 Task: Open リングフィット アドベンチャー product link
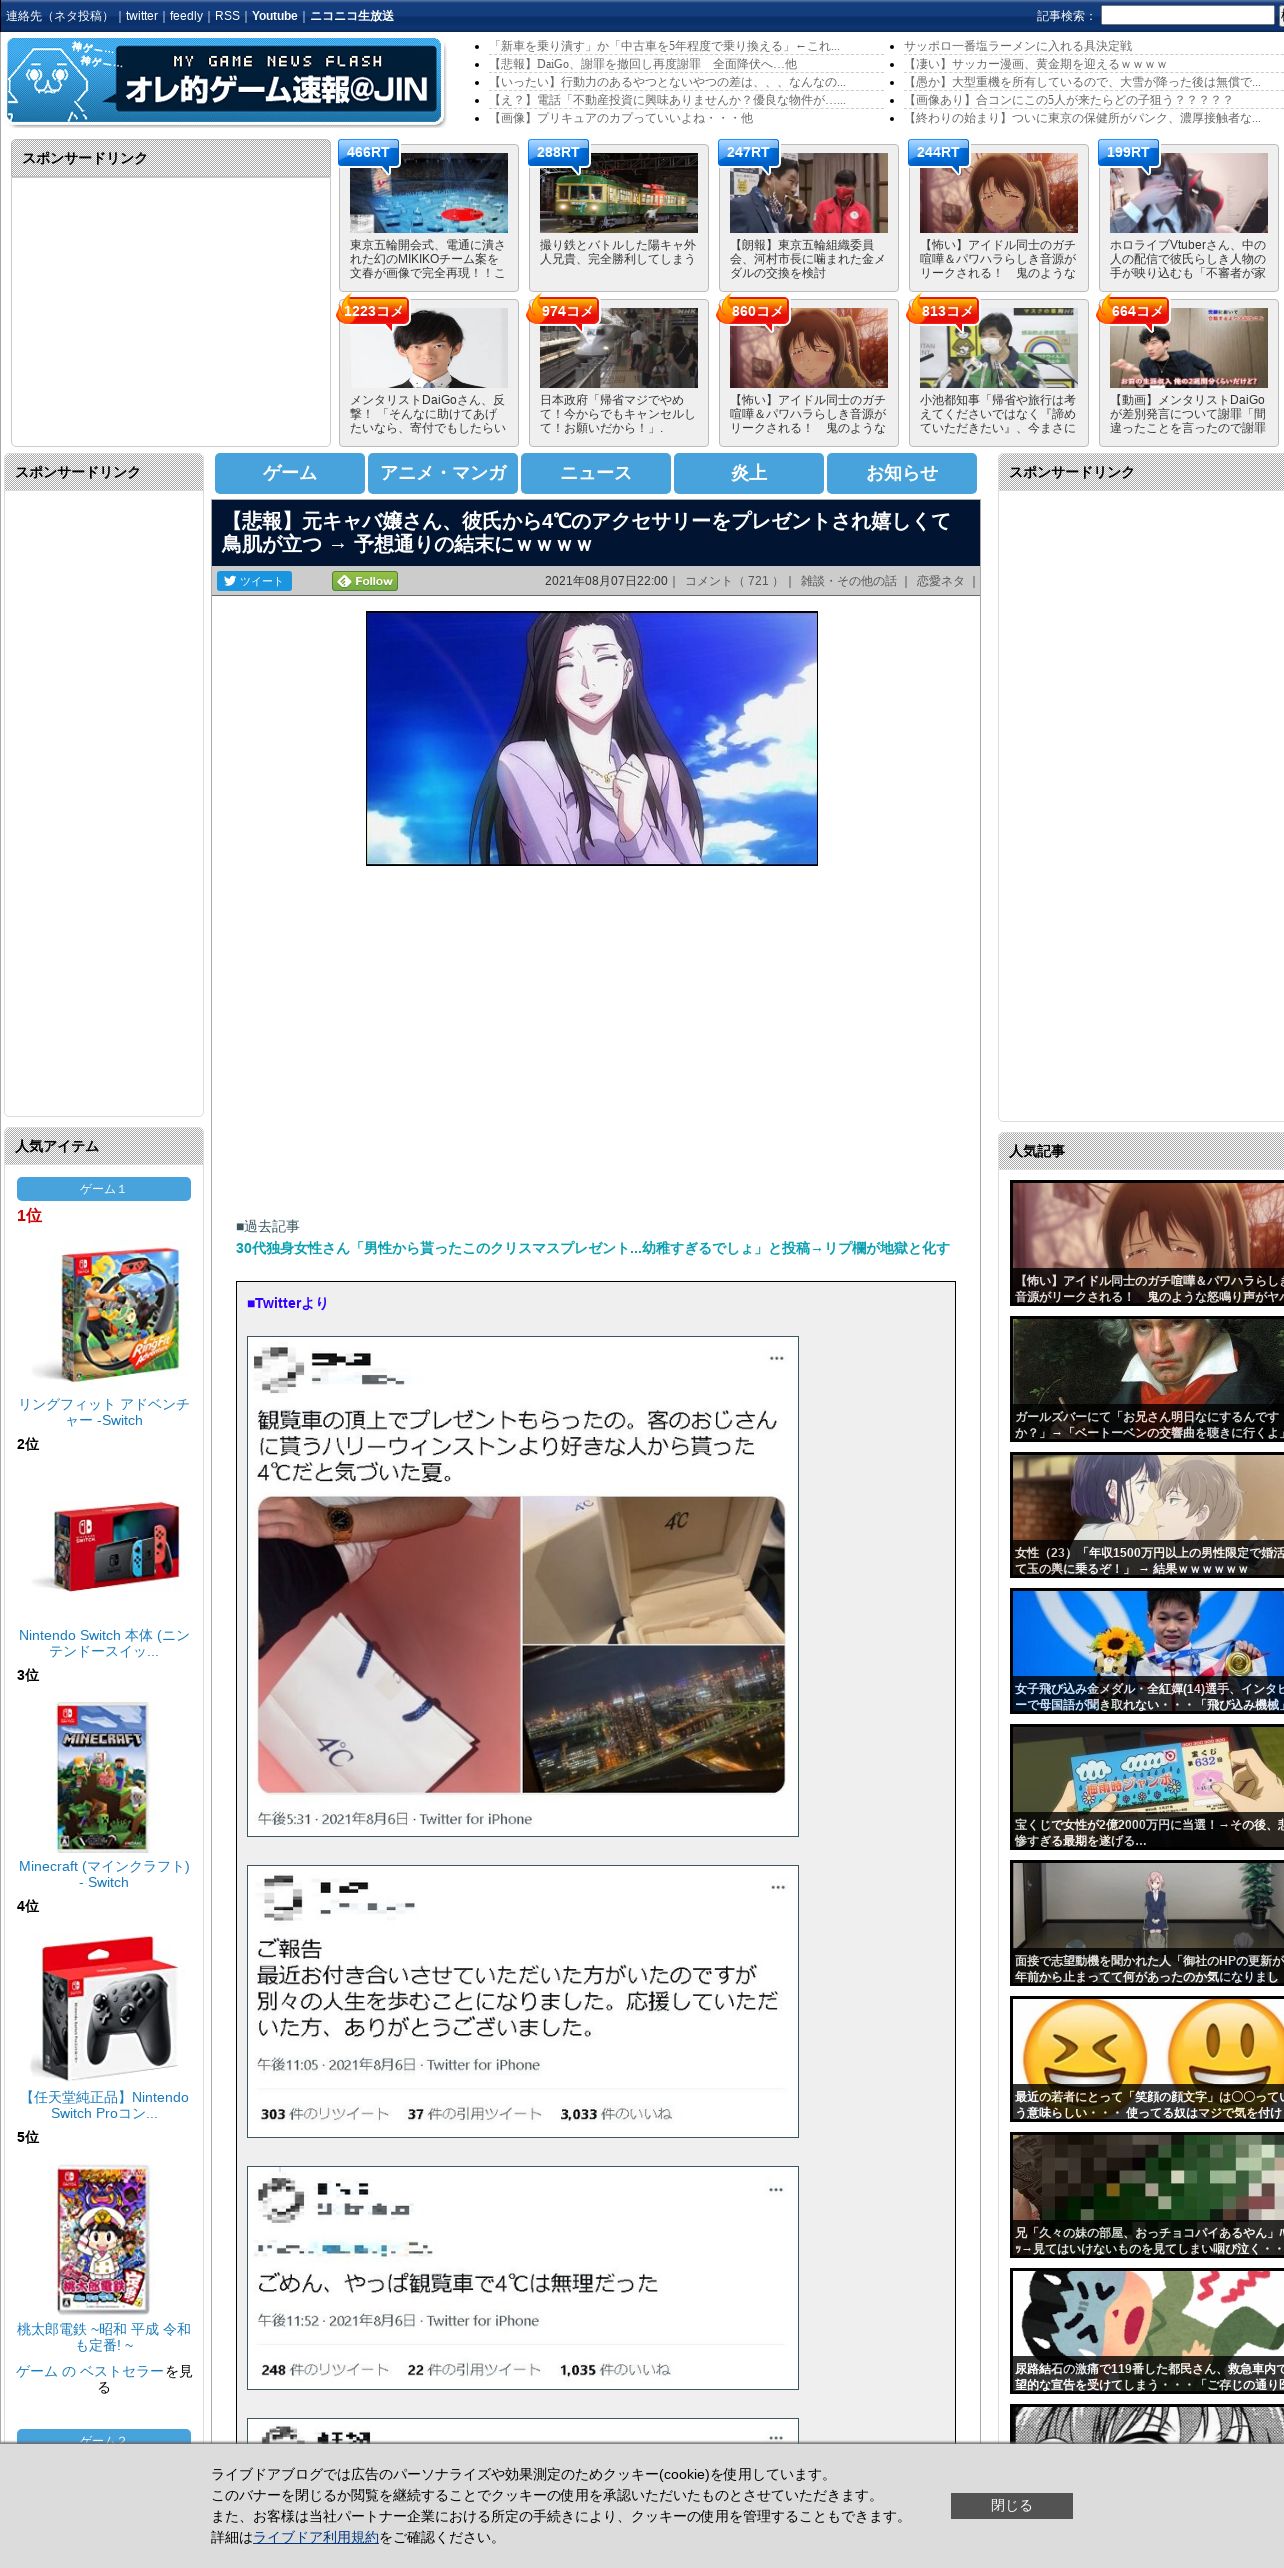(104, 1412)
